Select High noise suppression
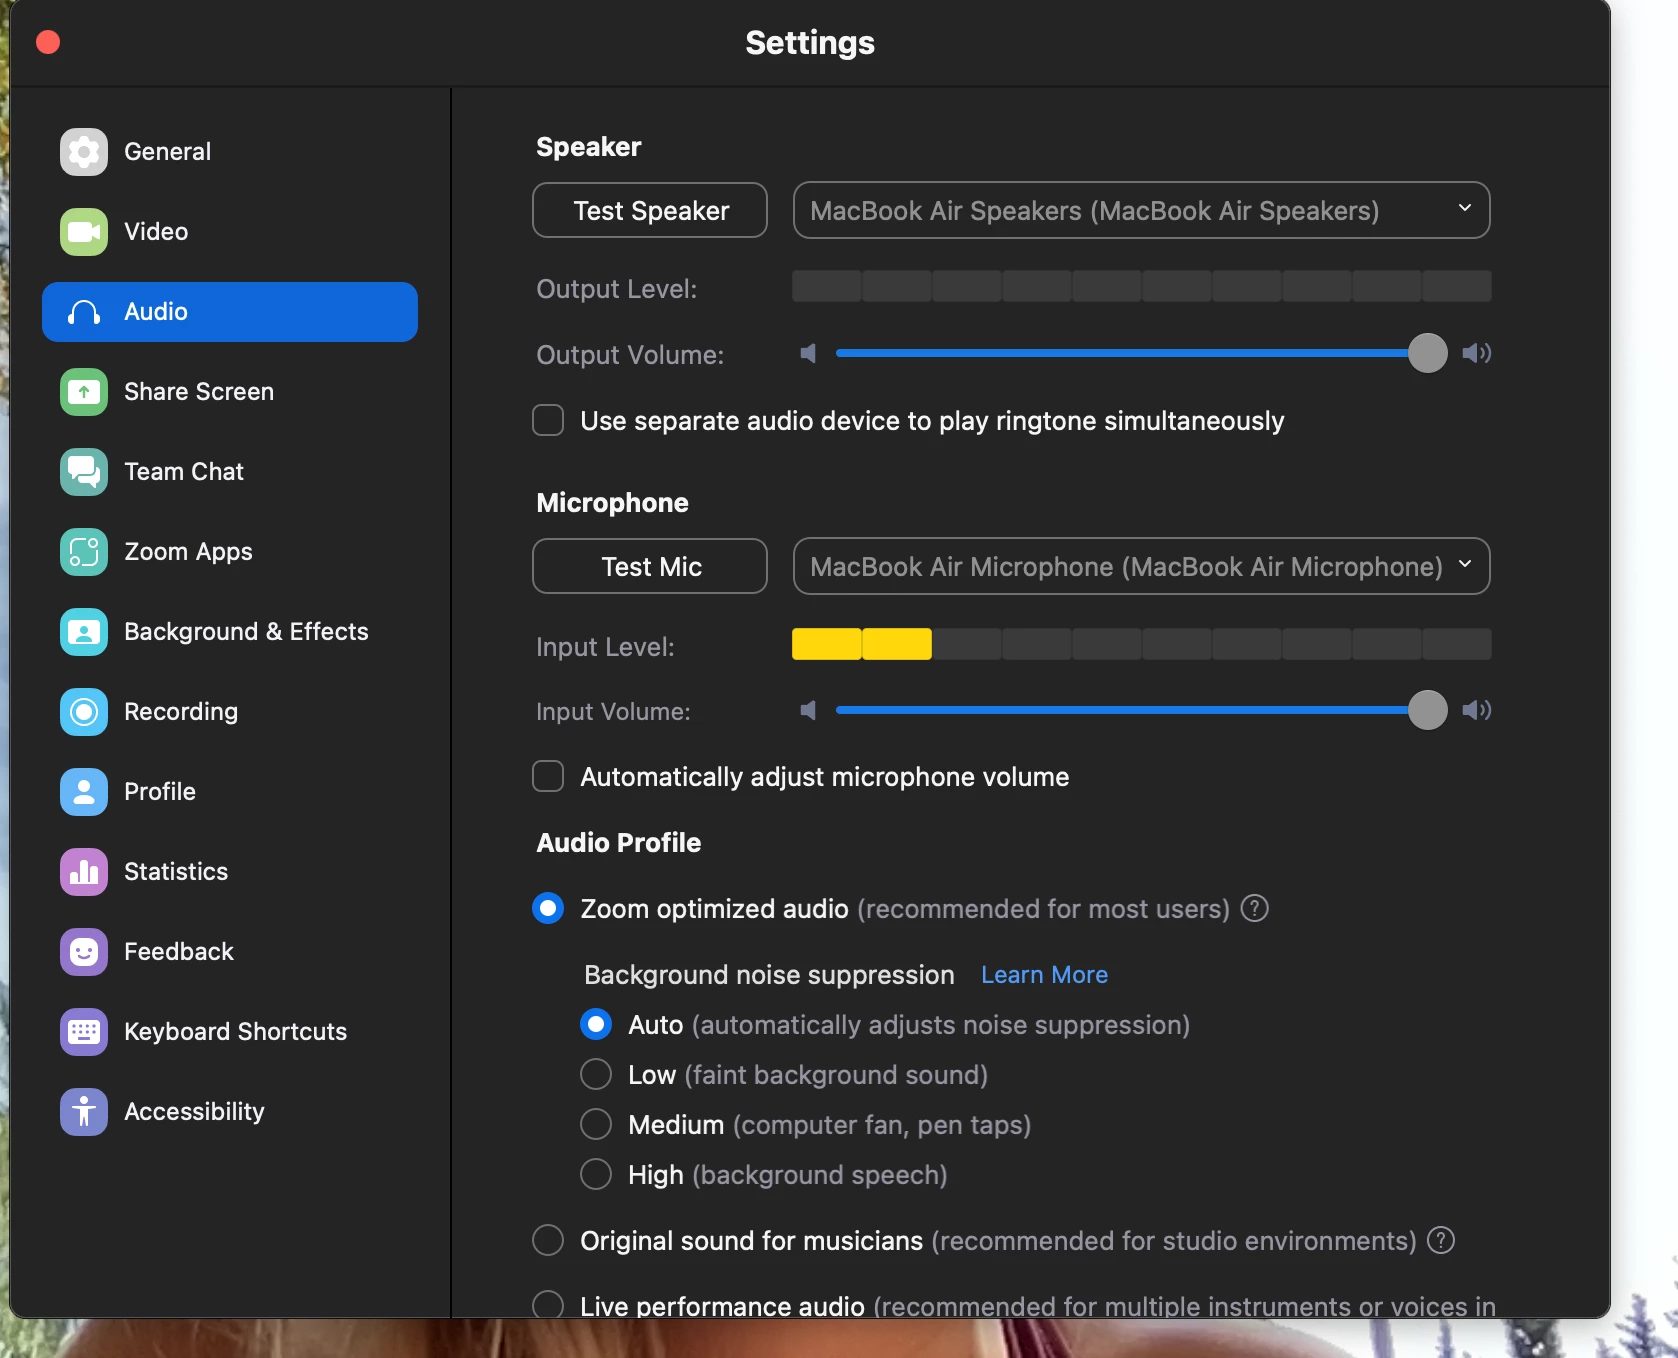 [596, 1174]
